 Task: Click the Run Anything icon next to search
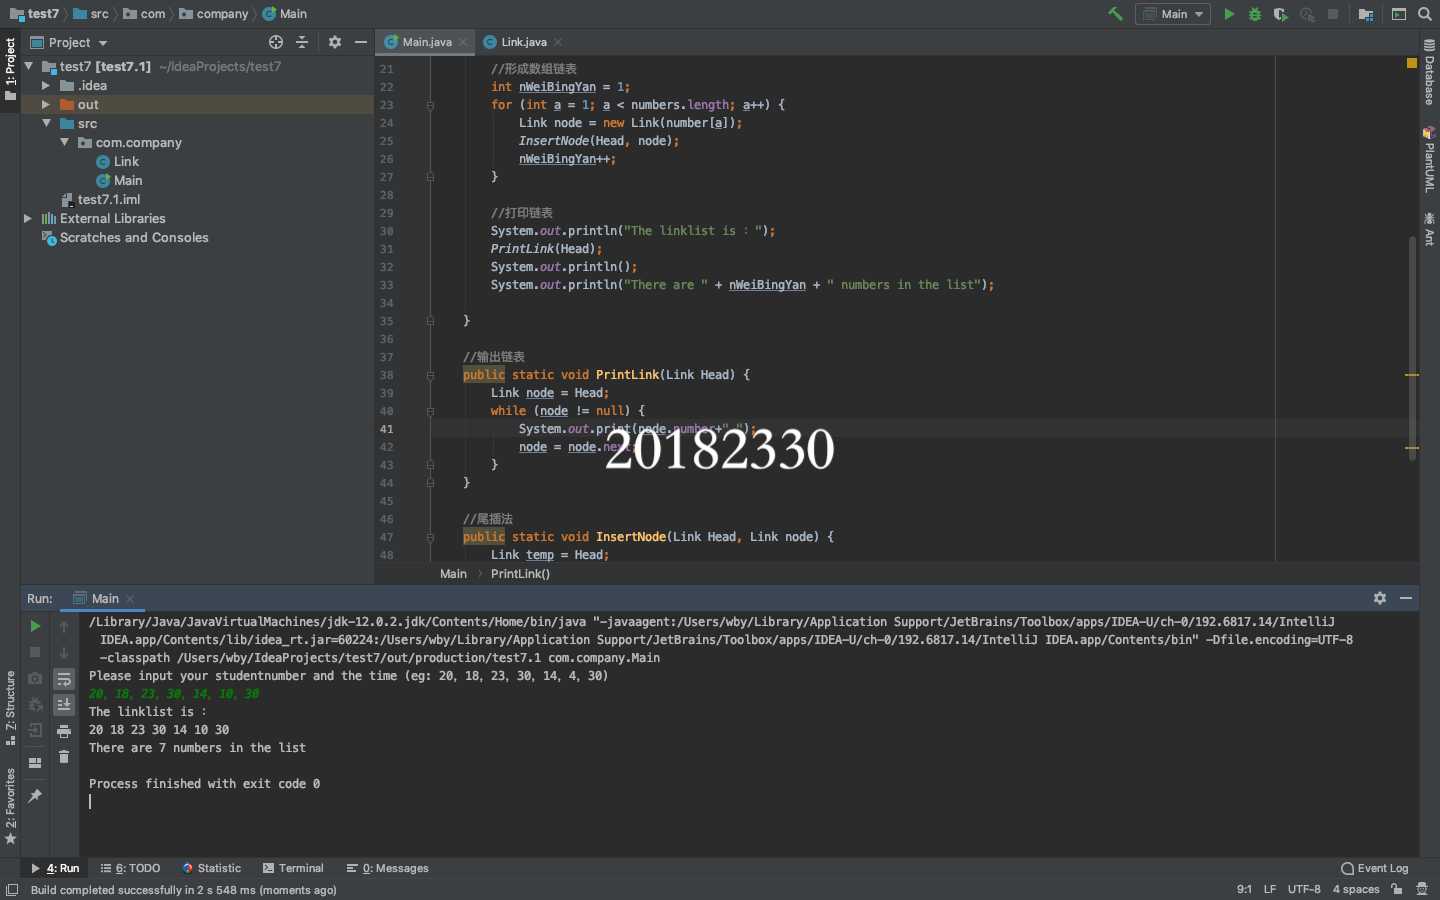tap(1399, 14)
